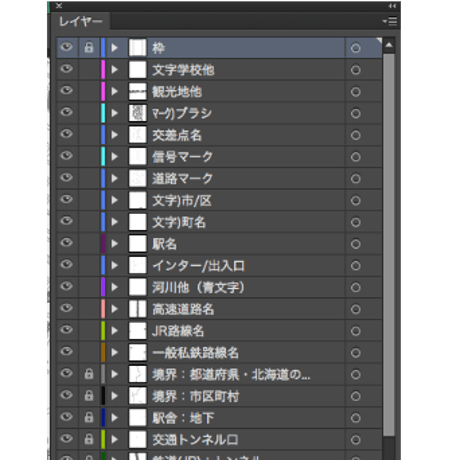This screenshot has height=460, width=460.
Task: Hide the 道路マーク layer
Action: [66, 178]
